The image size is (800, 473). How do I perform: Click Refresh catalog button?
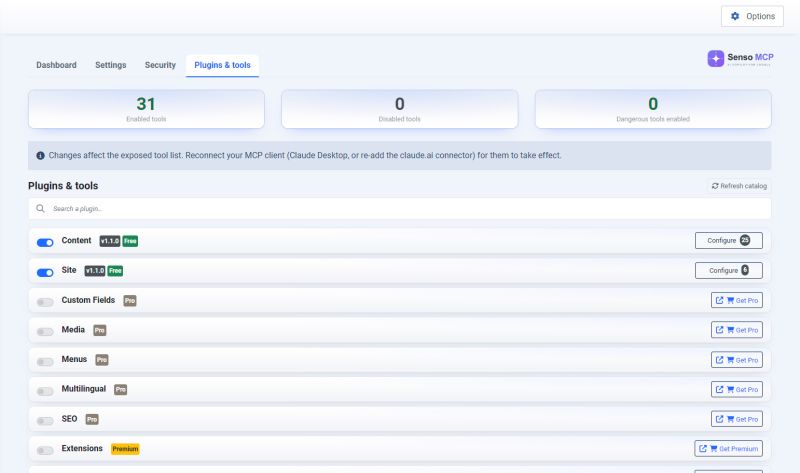point(739,186)
